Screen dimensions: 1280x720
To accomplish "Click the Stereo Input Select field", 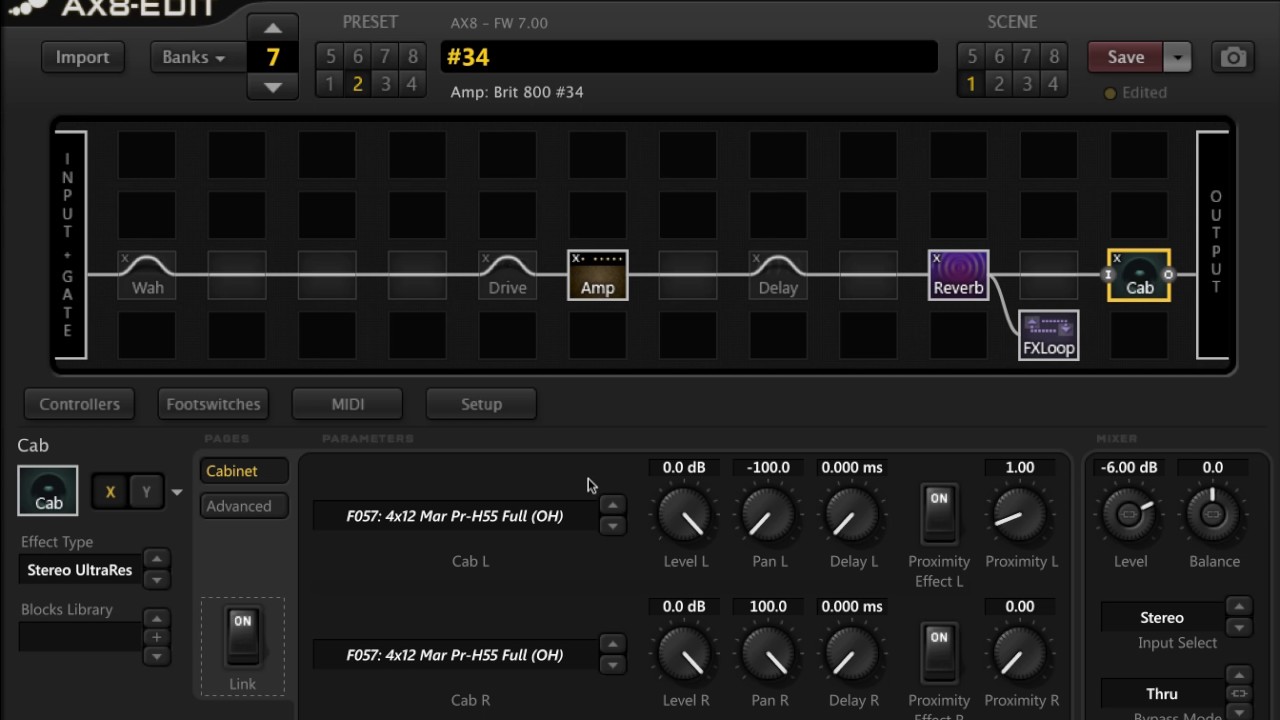I will click(1162, 618).
